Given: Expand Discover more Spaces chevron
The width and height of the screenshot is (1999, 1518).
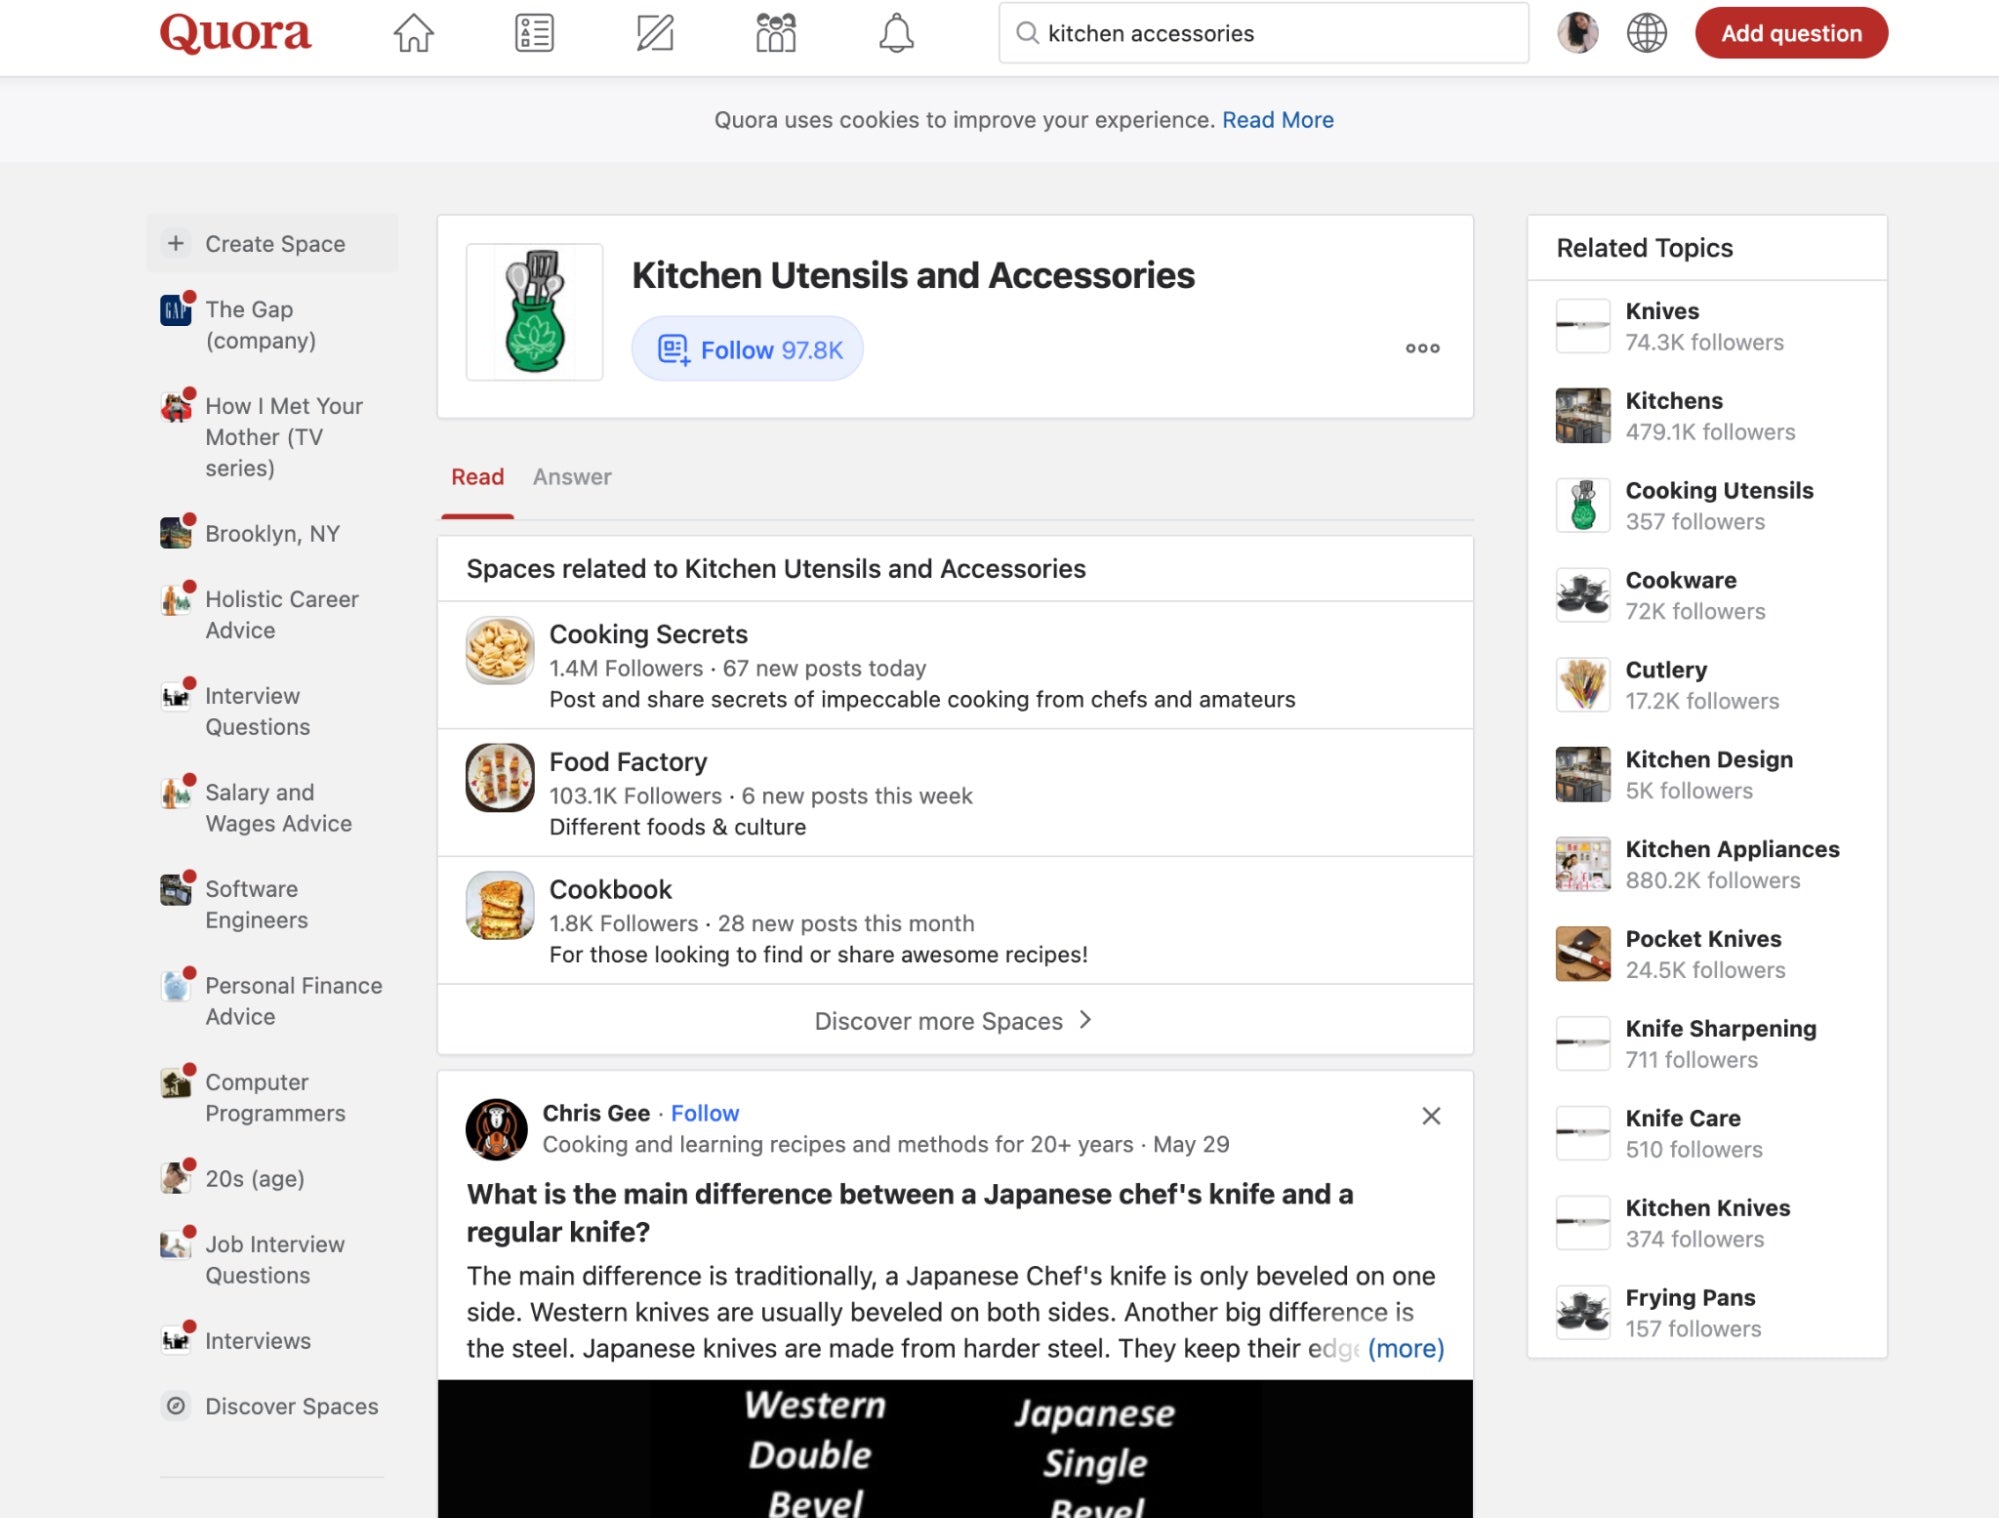Looking at the screenshot, I should (x=1086, y=1020).
